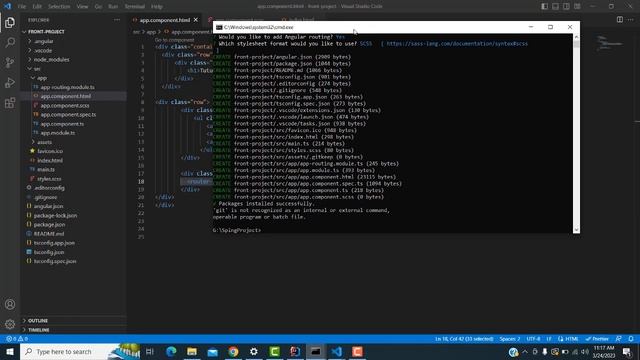This screenshot has height=360, width=640.
Task: Open the Help menu
Action: 157,7
